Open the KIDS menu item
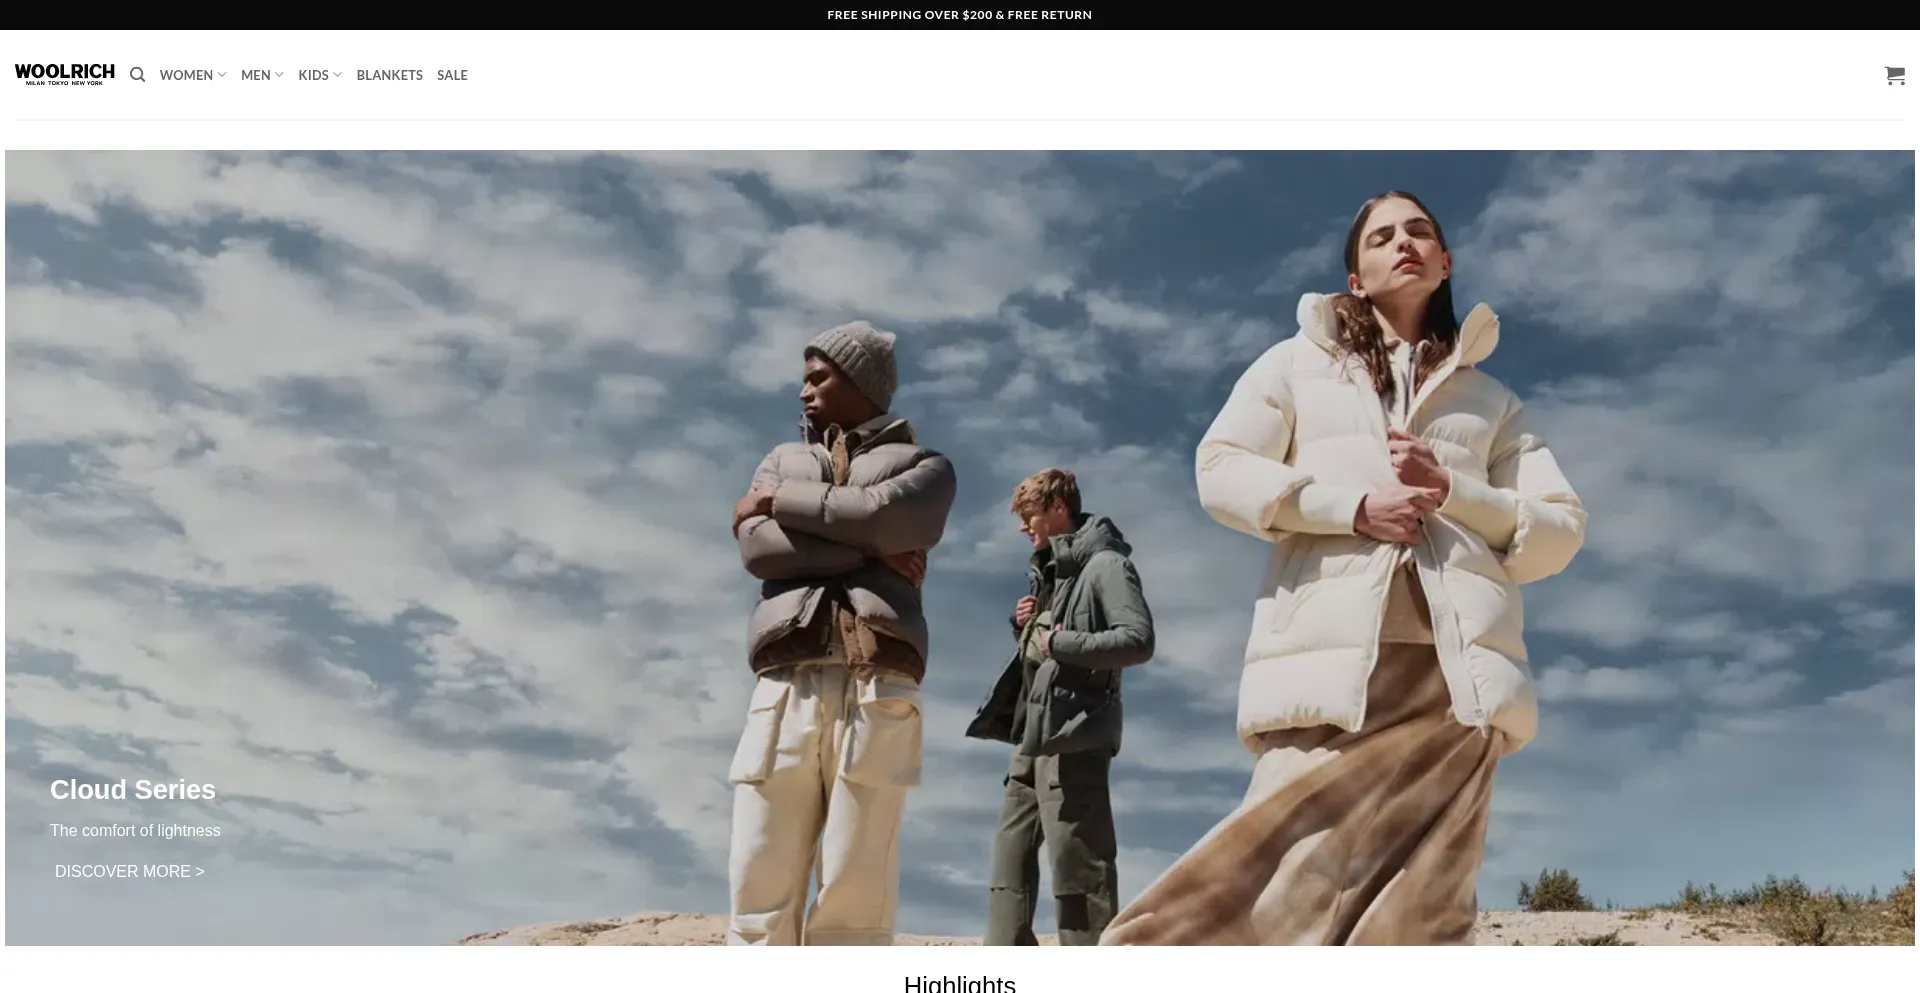This screenshot has height=993, width=1920. pos(313,75)
